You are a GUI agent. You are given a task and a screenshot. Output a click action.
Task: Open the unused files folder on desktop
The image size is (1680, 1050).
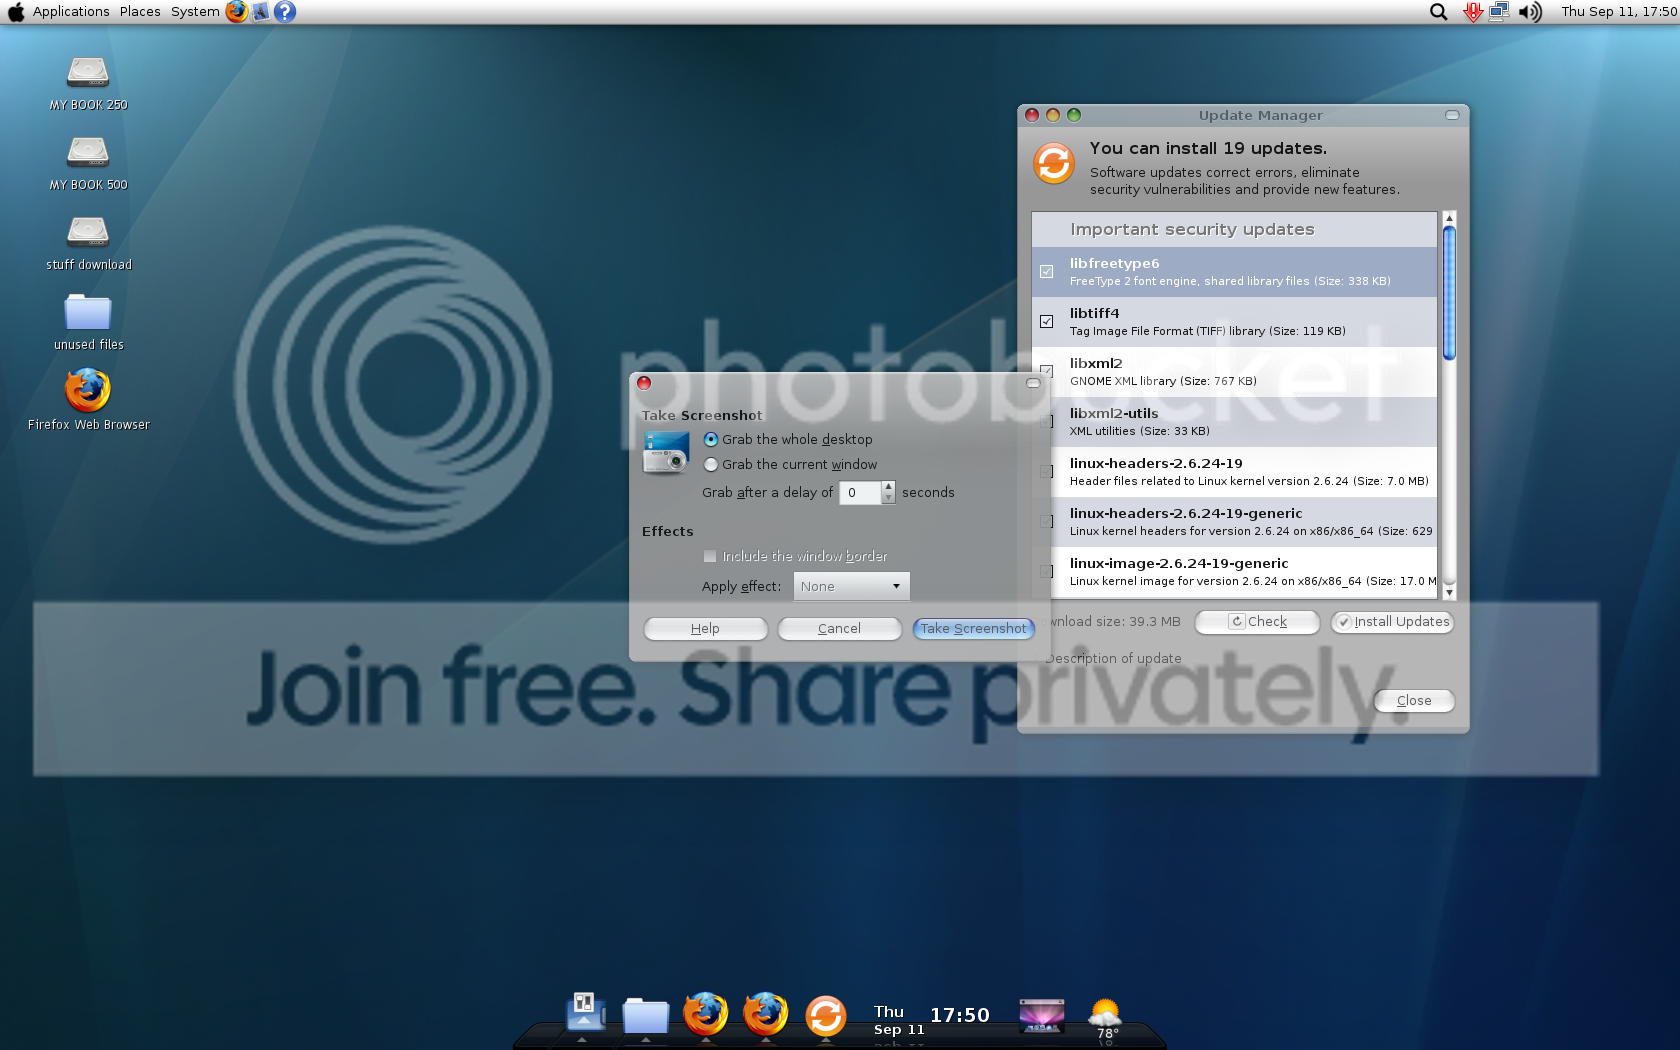tap(88, 313)
